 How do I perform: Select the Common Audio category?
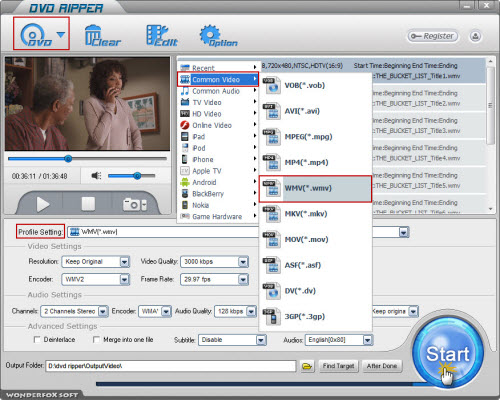[218, 91]
